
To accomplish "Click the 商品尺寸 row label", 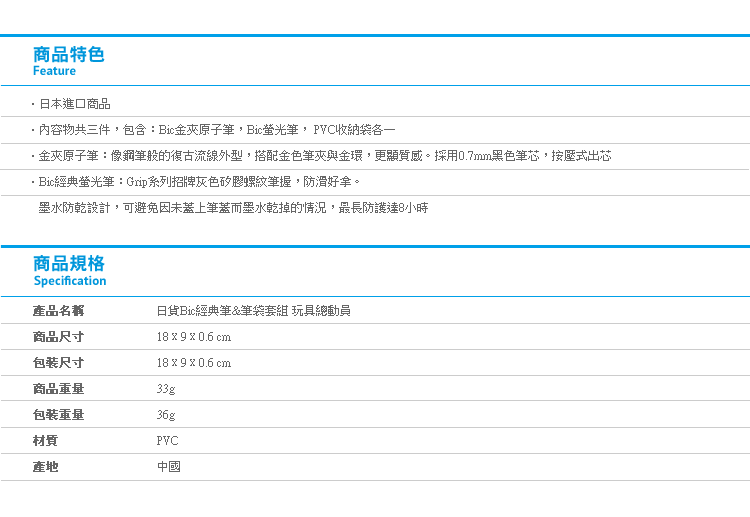I will tap(58, 337).
